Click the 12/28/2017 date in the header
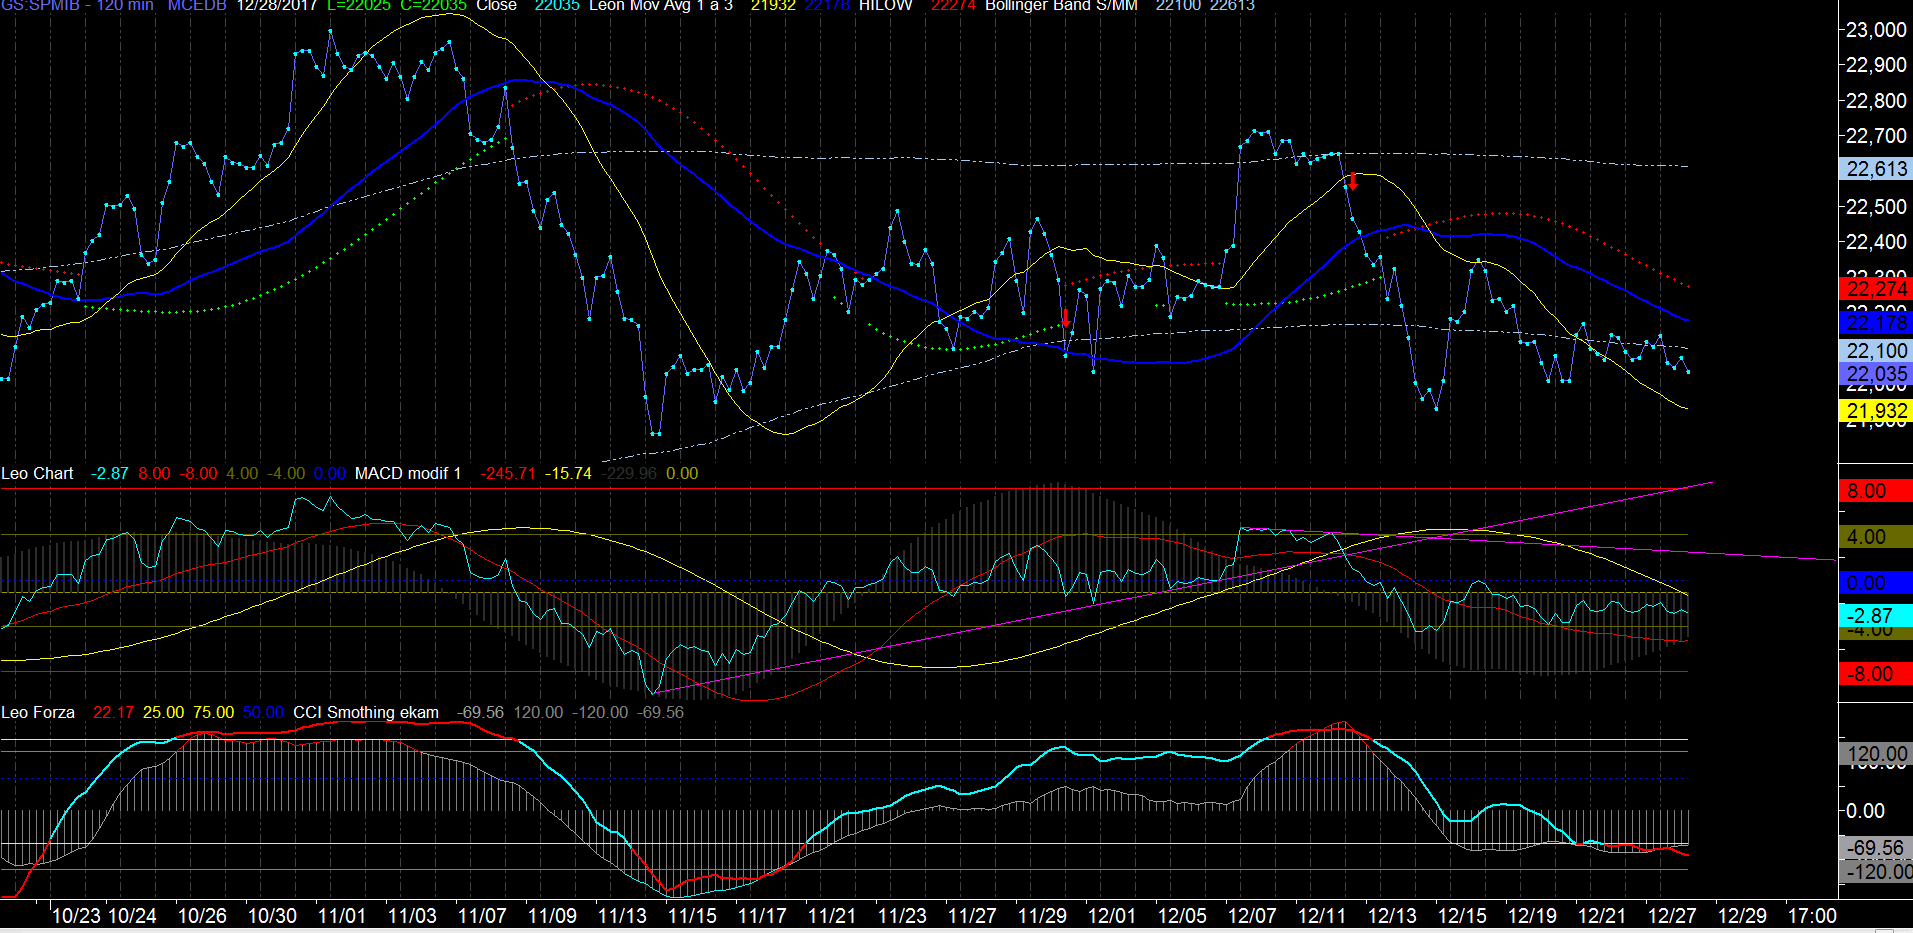Screen dimensions: 1913x933 coord(277,5)
